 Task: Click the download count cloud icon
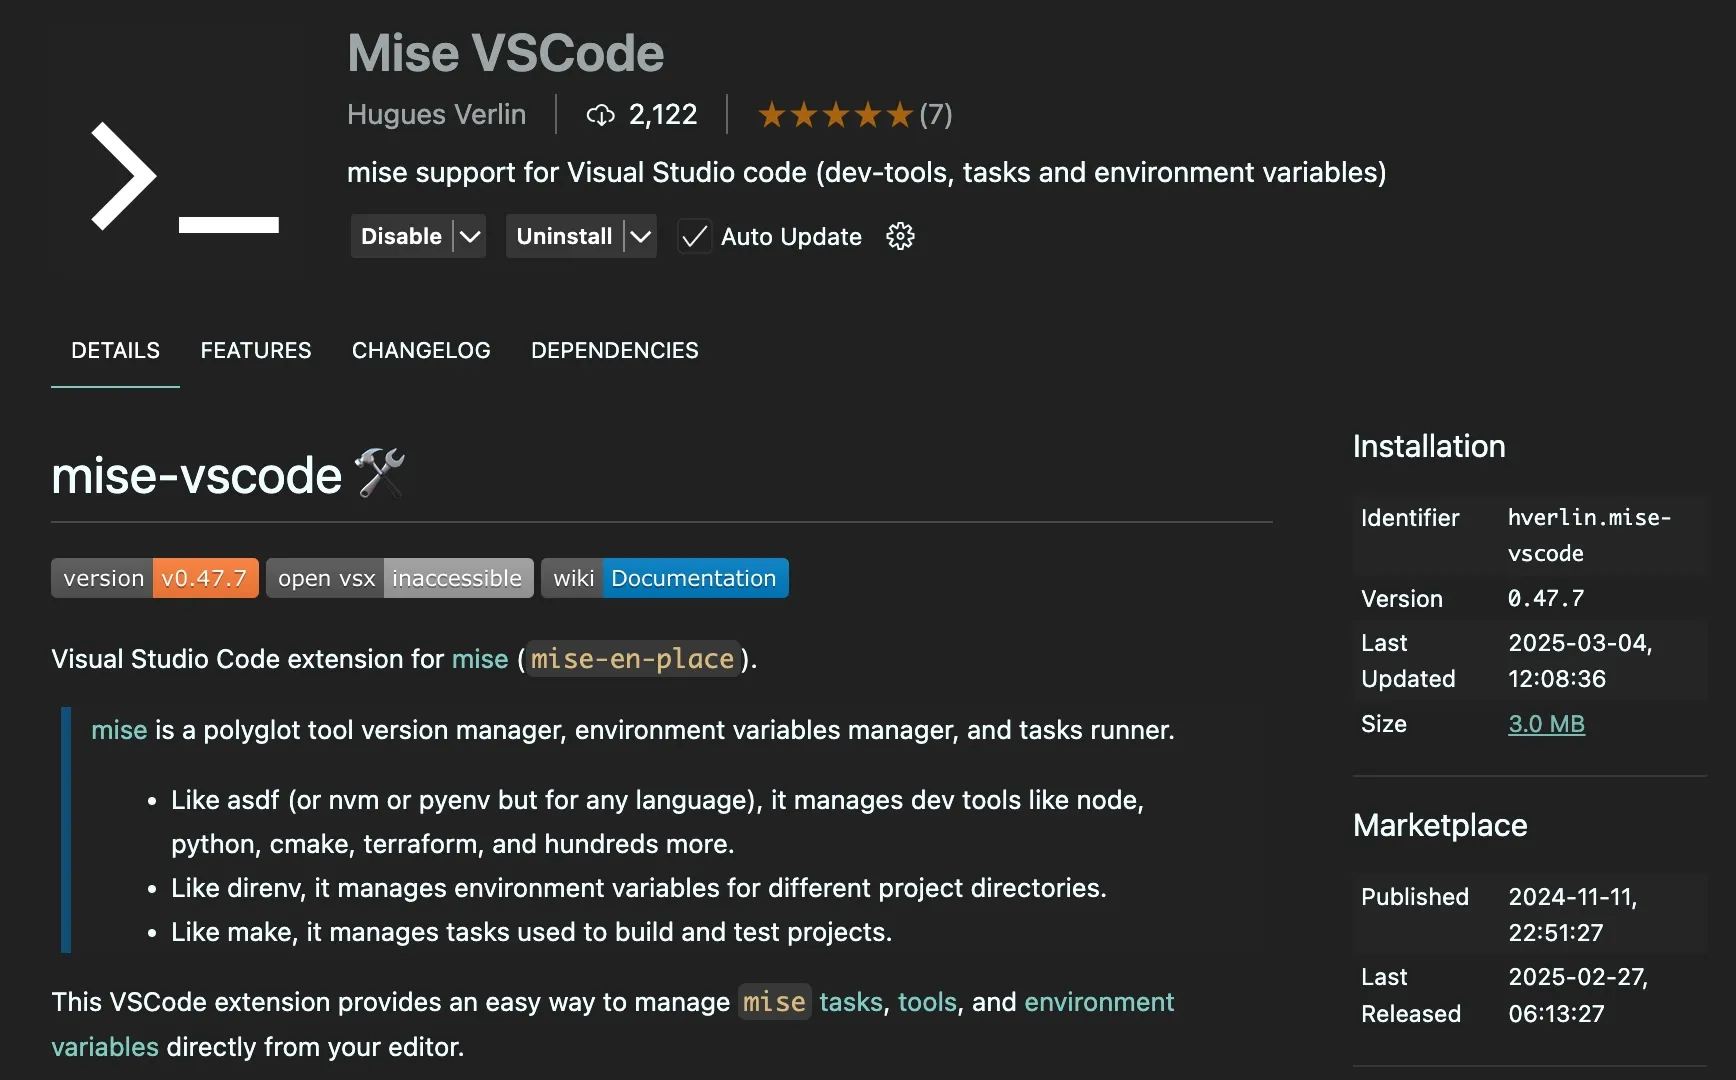pos(600,115)
